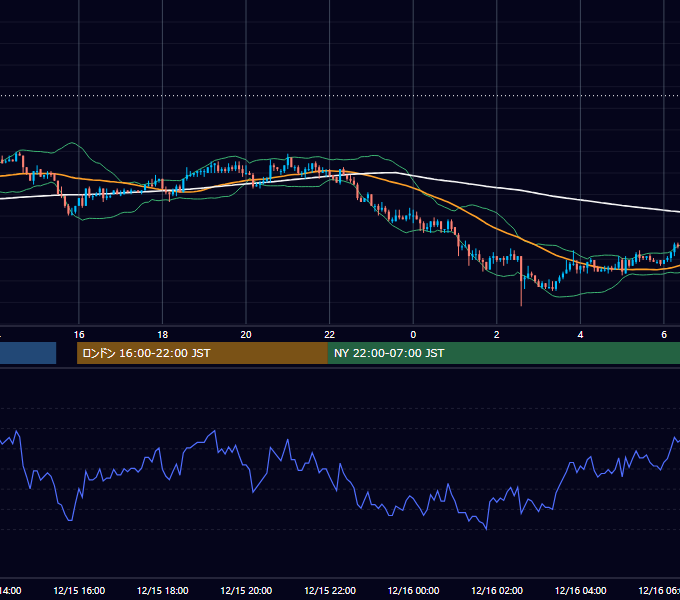680x600 pixels.
Task: Click the 12/15 22:00 date label
Action: tap(330, 590)
